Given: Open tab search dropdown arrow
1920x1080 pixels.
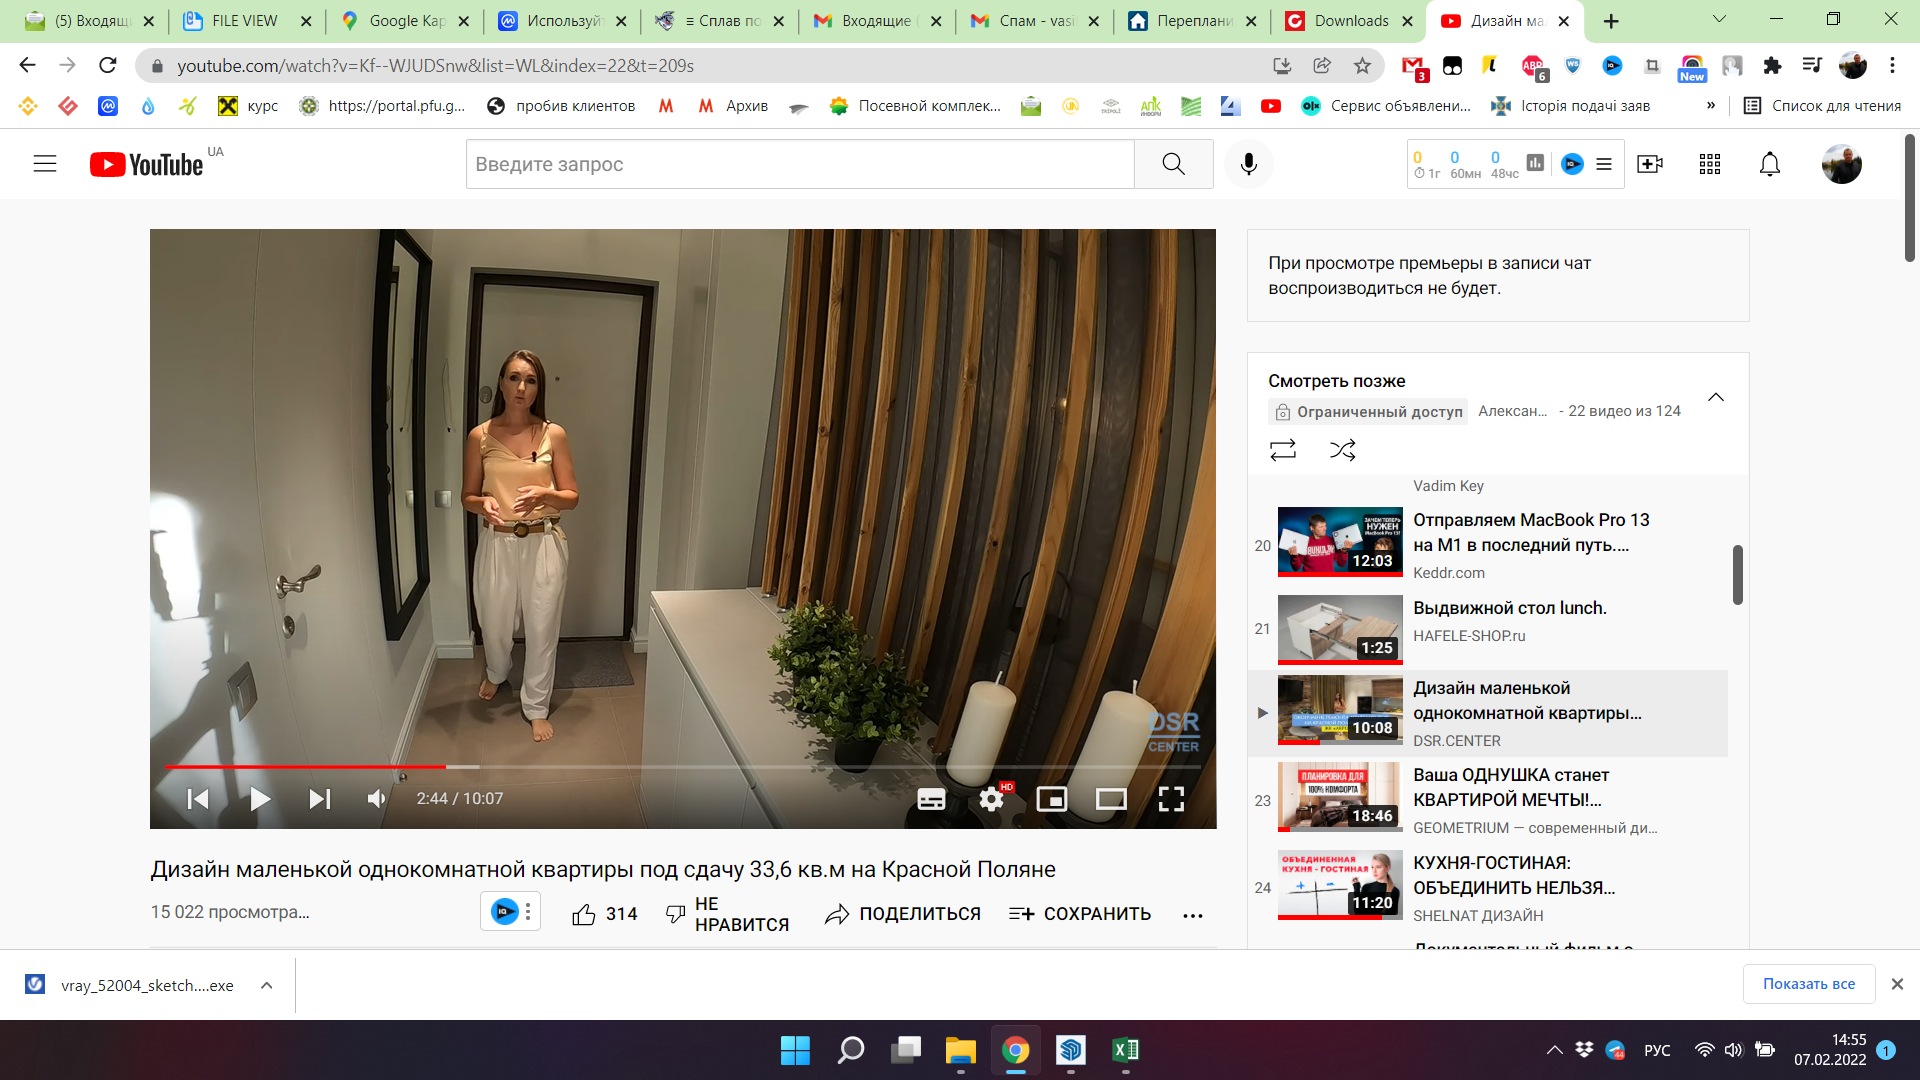Looking at the screenshot, I should [1719, 19].
